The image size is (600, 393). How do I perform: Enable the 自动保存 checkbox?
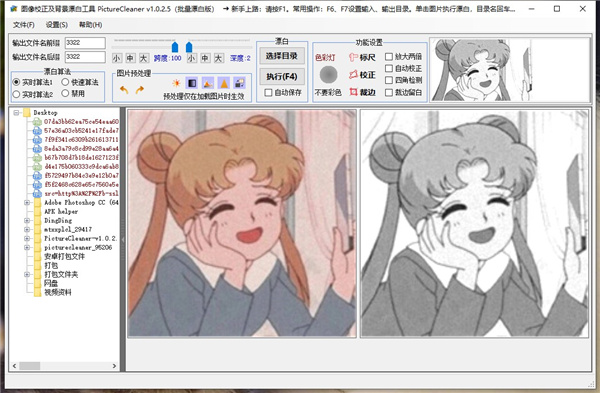(268, 93)
